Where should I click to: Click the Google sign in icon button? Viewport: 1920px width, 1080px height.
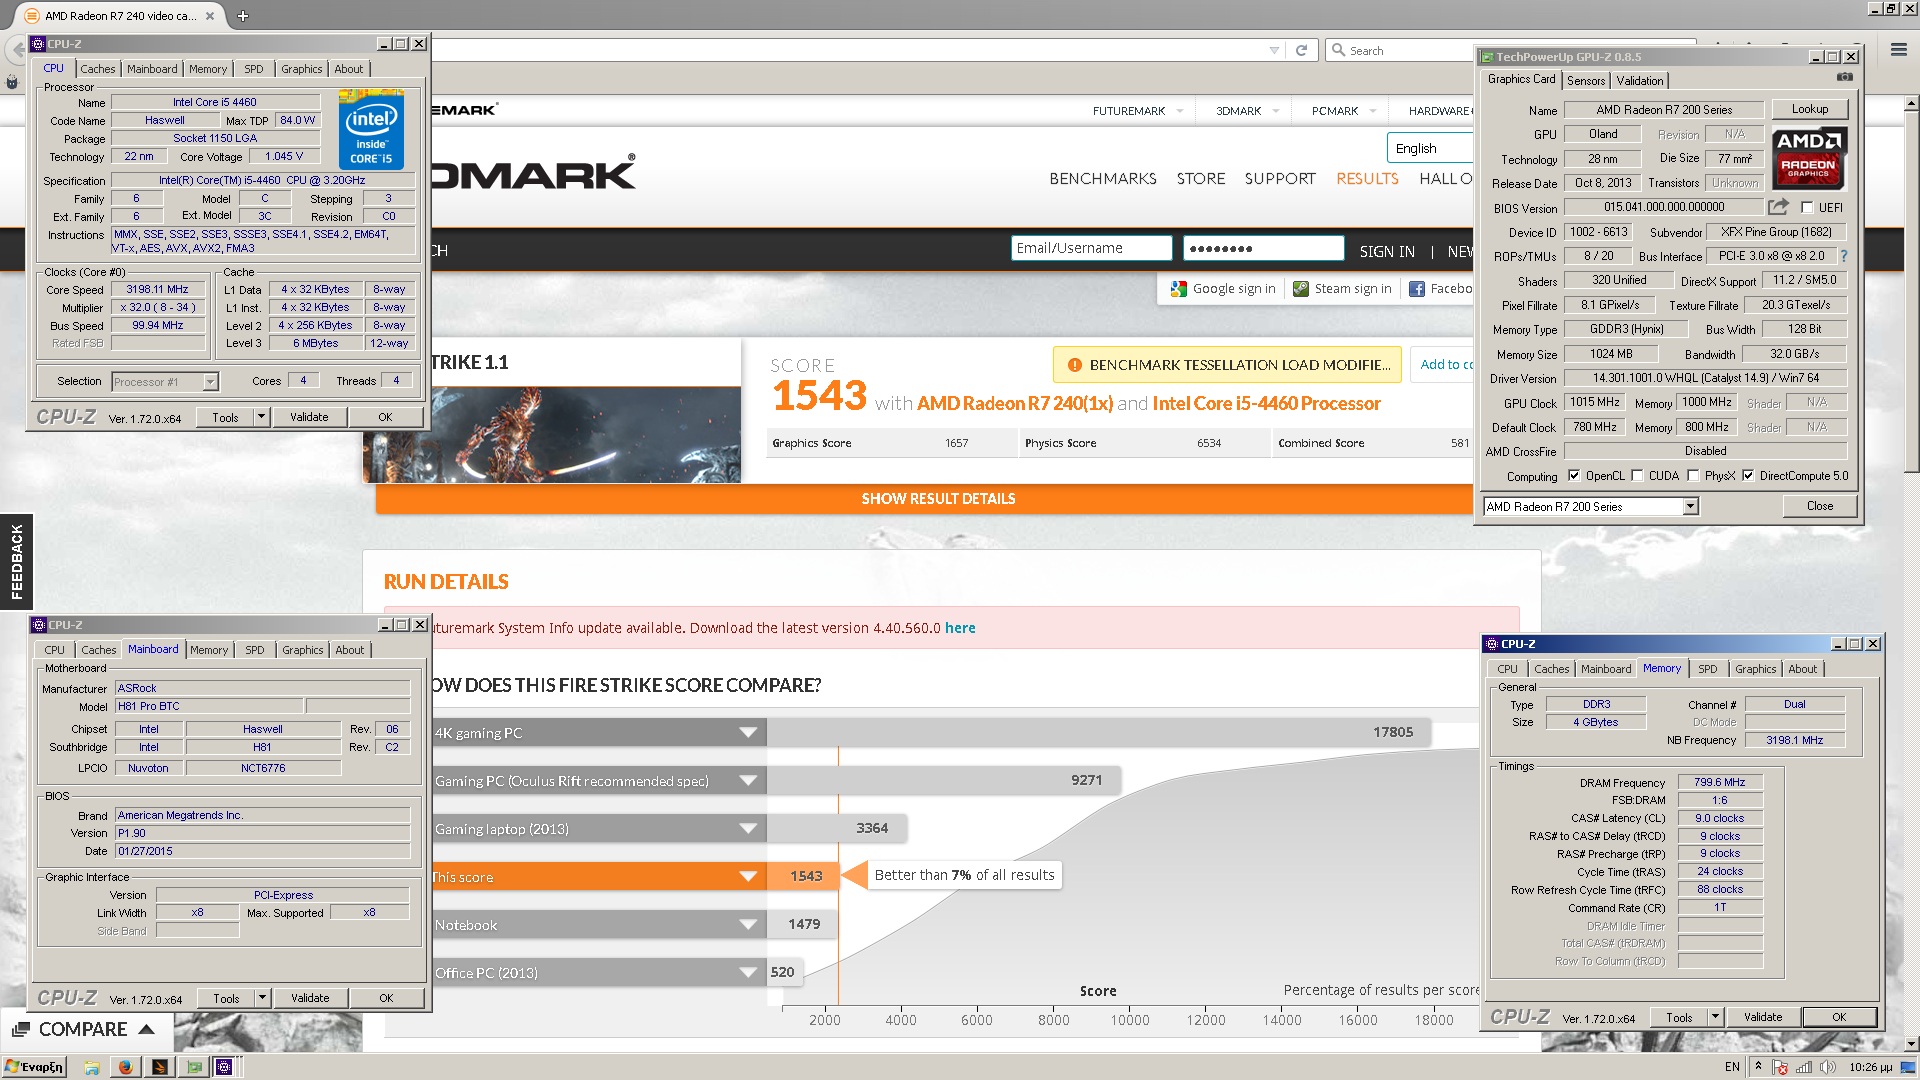coord(1223,289)
